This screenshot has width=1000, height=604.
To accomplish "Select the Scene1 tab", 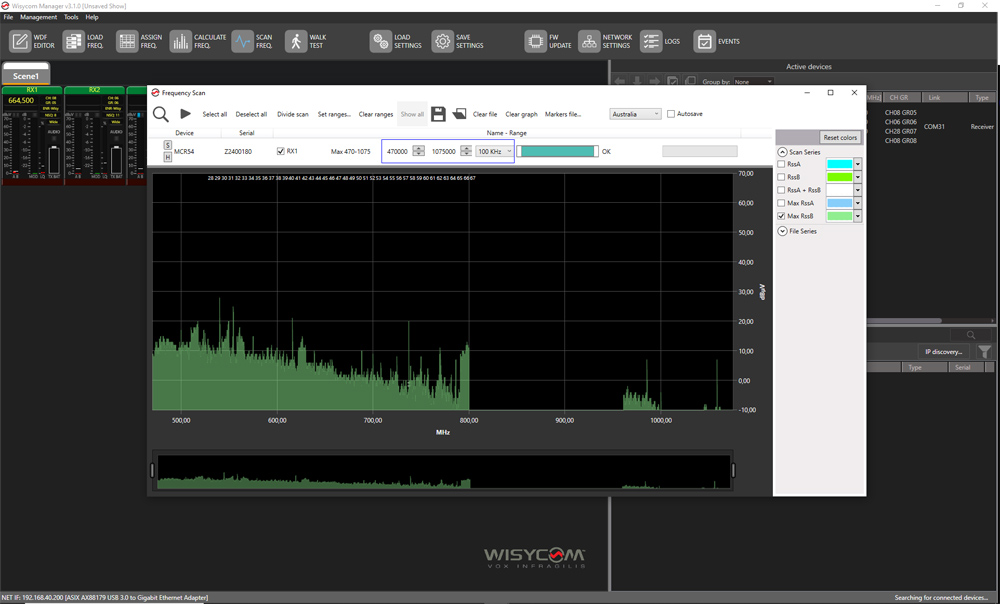I will pos(26,76).
